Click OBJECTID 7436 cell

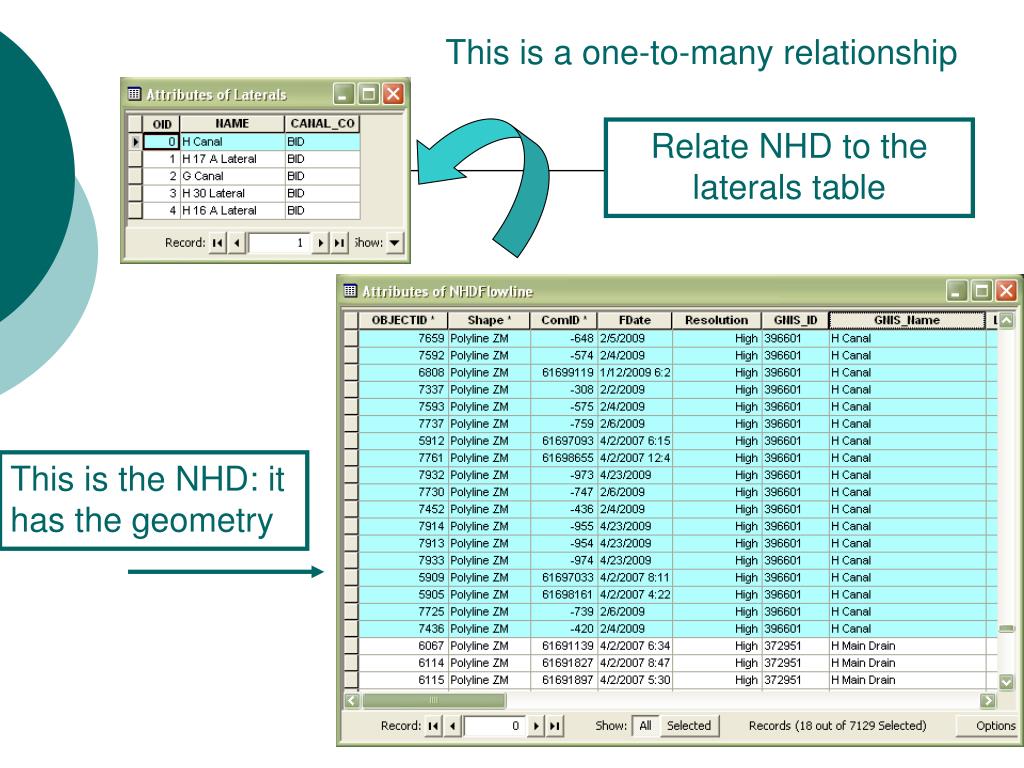coord(403,629)
